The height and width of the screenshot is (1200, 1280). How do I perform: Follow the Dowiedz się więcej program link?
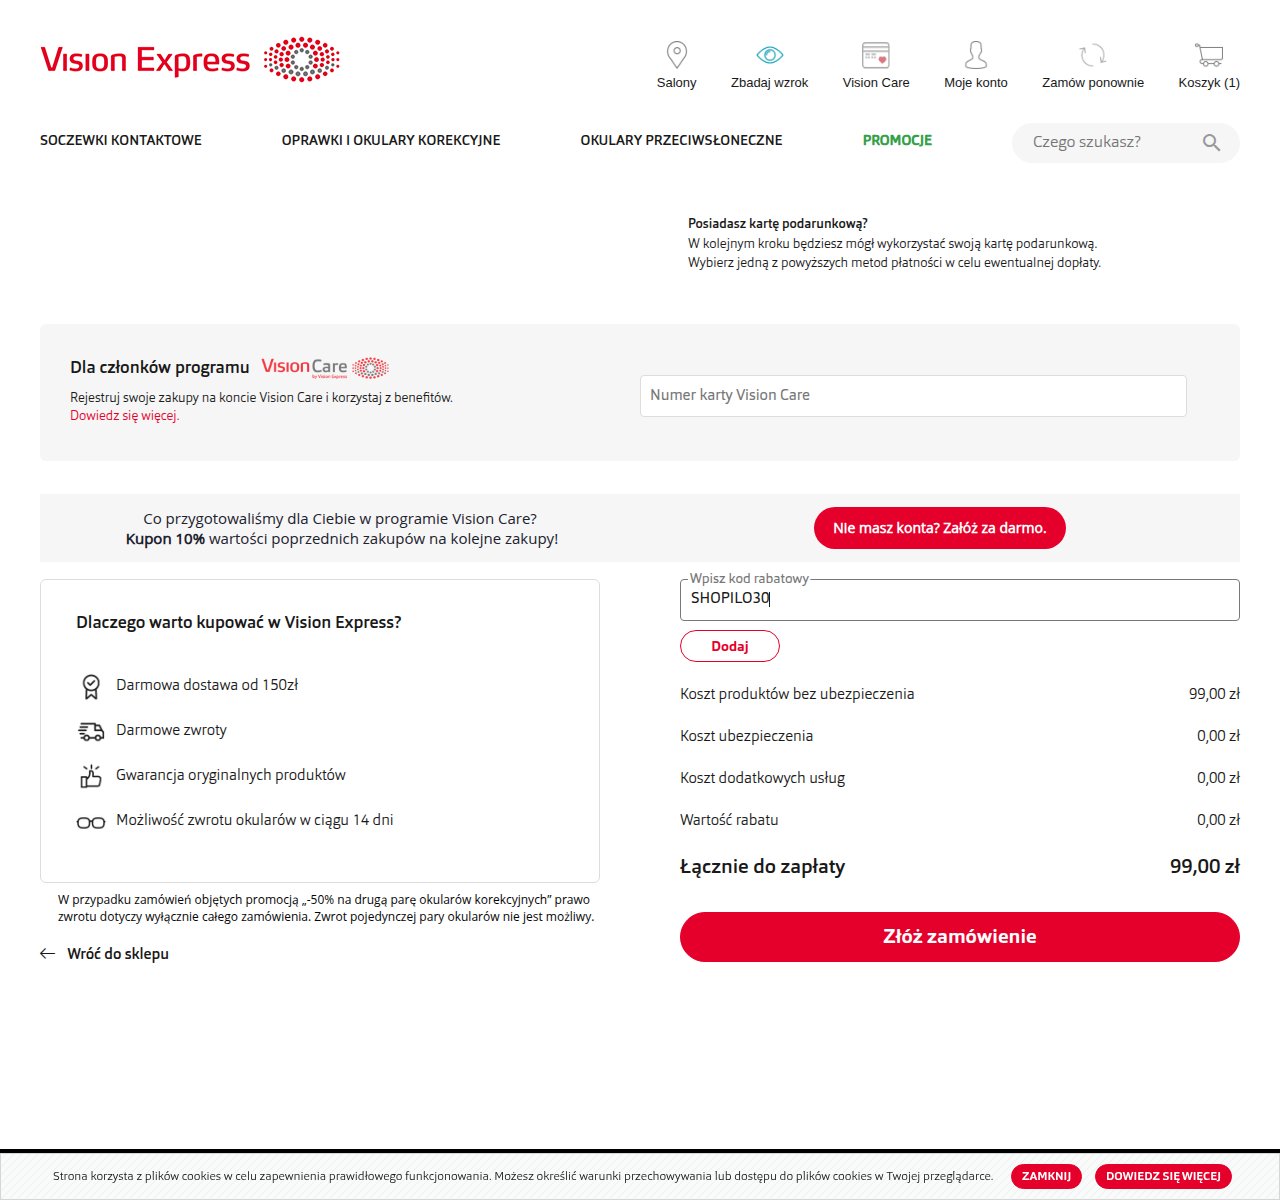tap(125, 416)
